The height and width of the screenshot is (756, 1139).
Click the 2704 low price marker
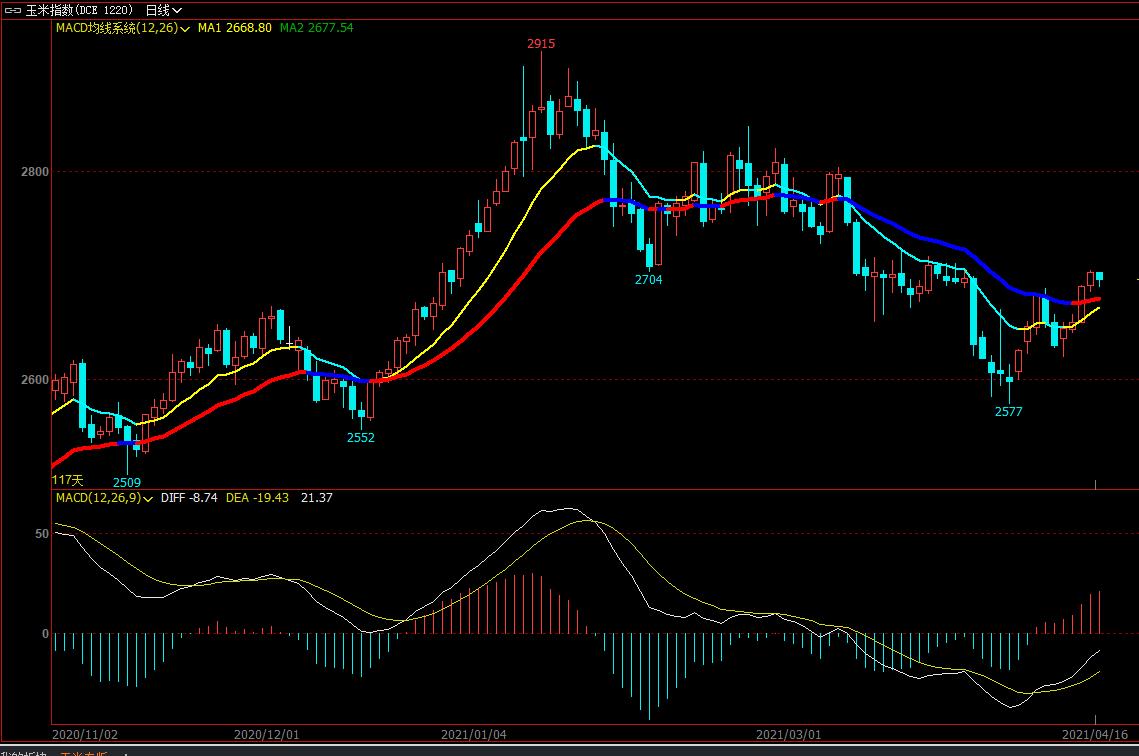pos(648,280)
